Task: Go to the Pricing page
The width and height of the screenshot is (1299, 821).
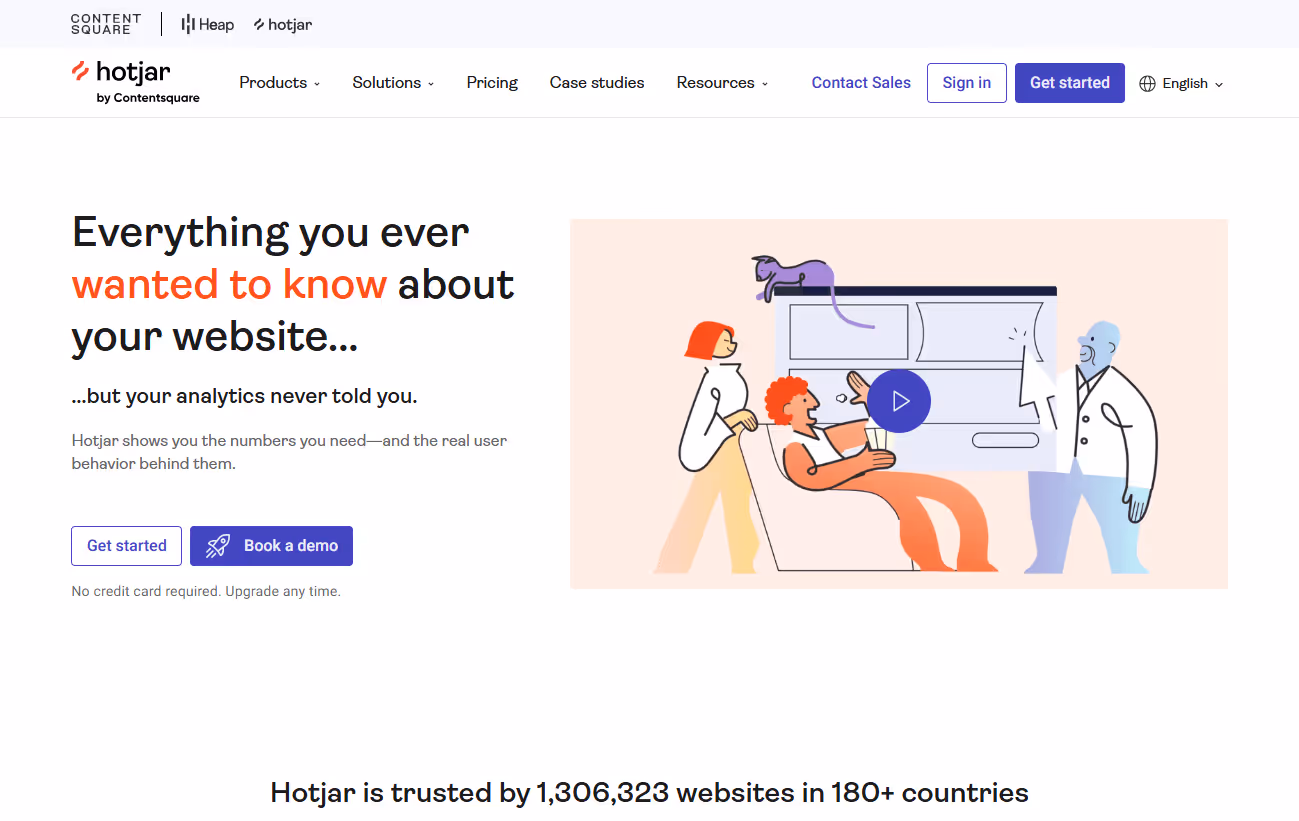Action: pyautogui.click(x=492, y=83)
